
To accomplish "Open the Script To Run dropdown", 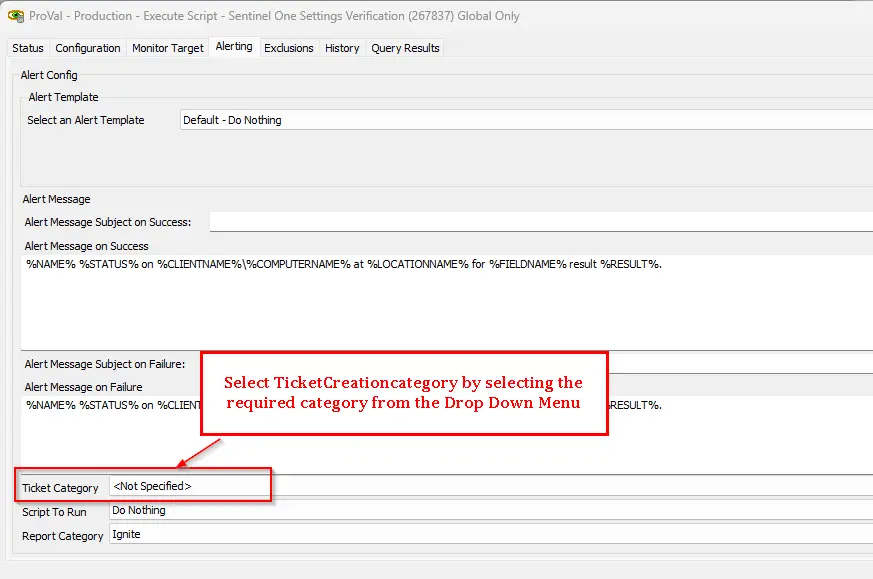I will pyautogui.click(x=491, y=510).
